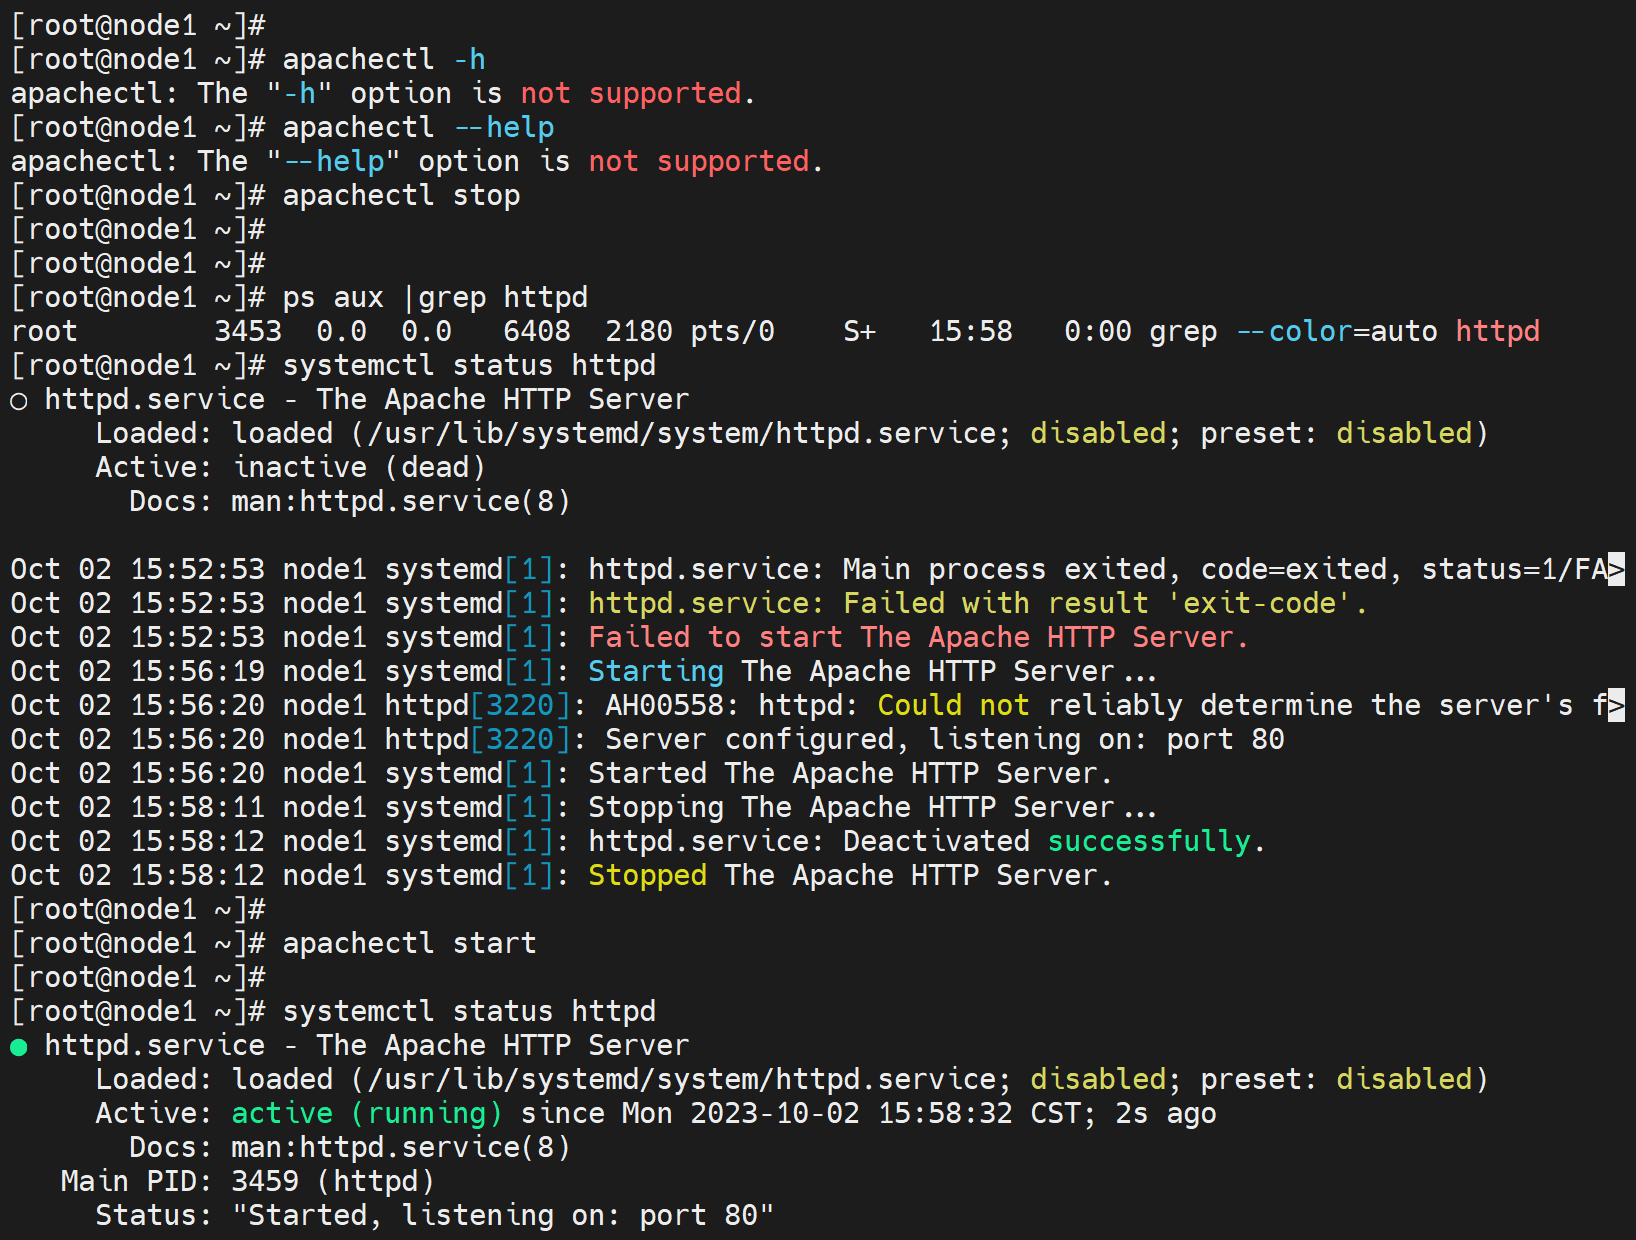Click the 'apachectl -h' command text

[x=383, y=60]
